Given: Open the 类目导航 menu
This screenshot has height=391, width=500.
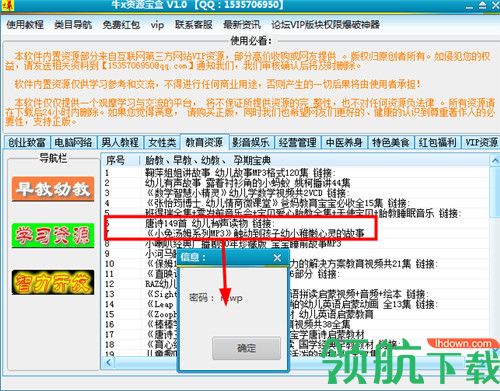Looking at the screenshot, I should coord(73,25).
